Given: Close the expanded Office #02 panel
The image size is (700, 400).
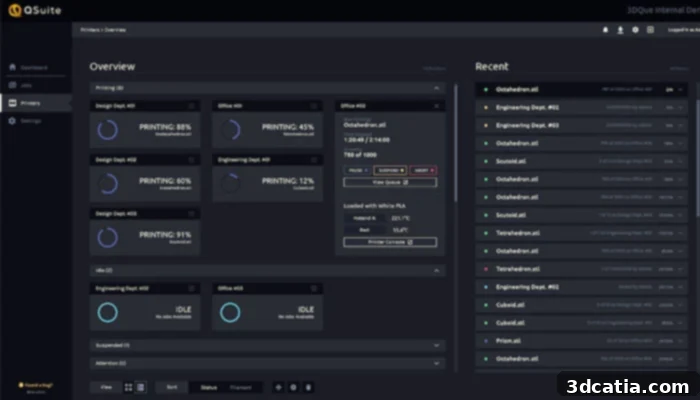Looking at the screenshot, I should pos(437,106).
